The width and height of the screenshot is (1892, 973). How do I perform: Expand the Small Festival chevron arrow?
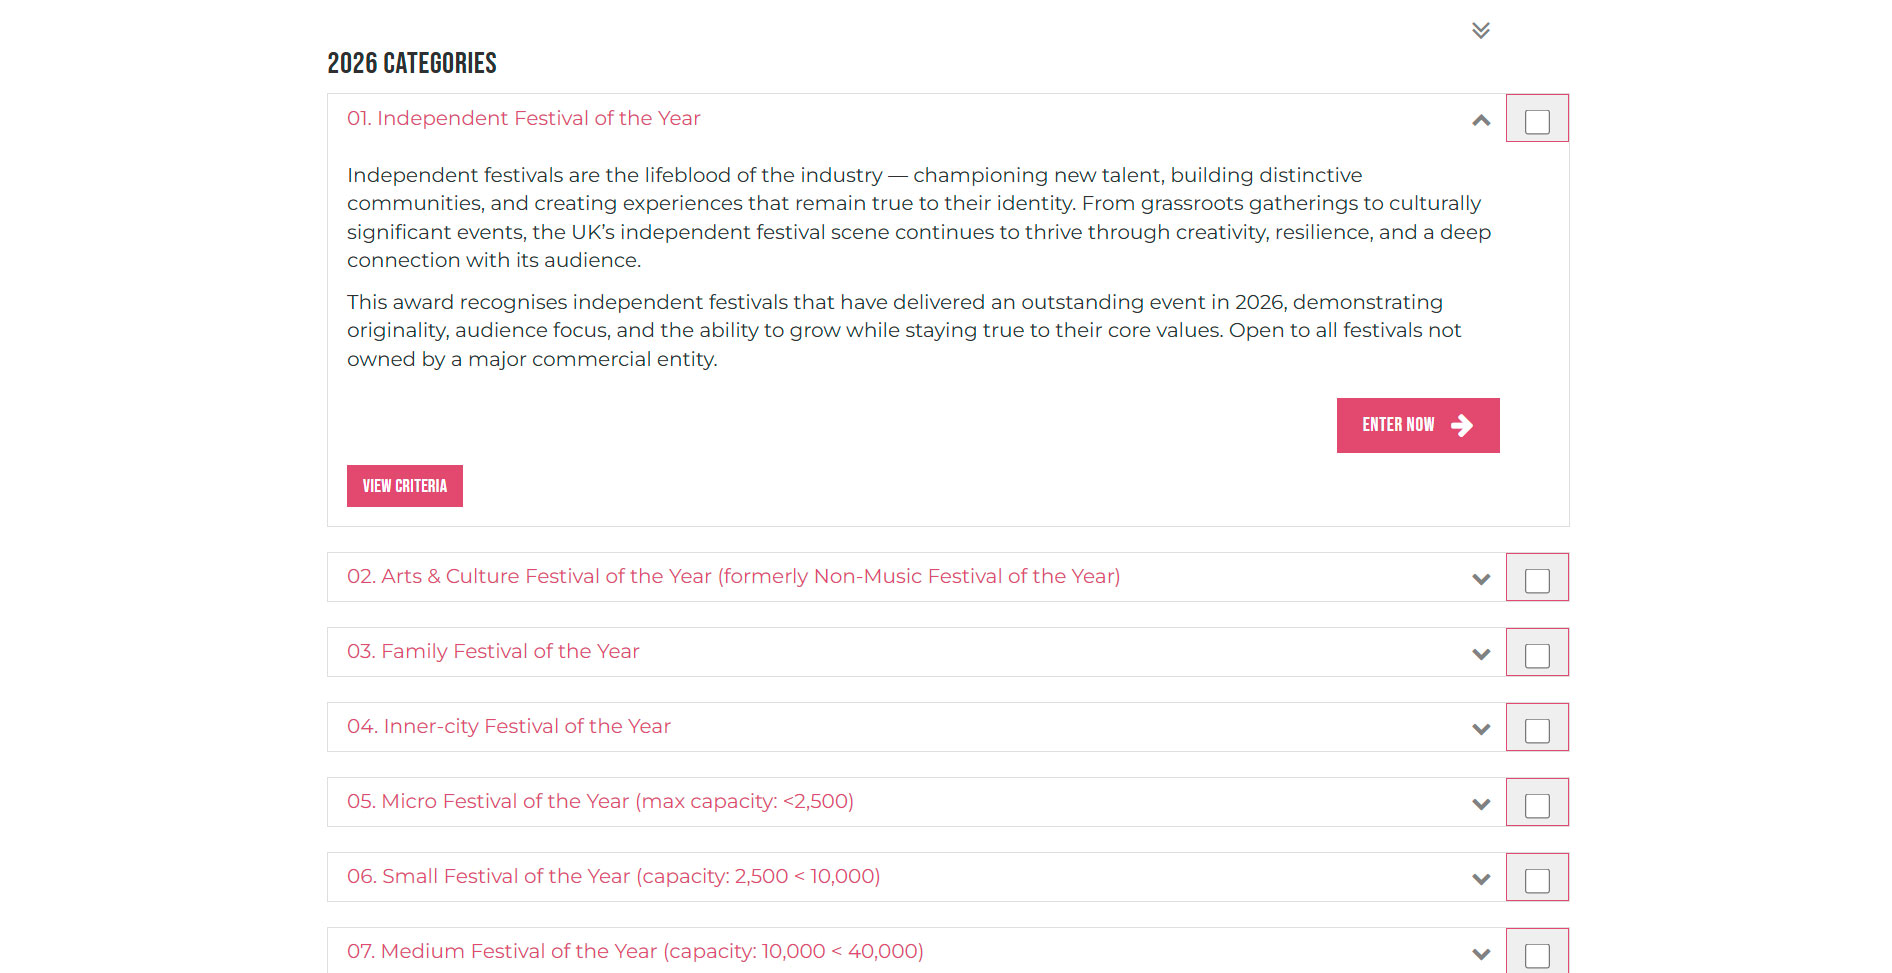tap(1481, 879)
